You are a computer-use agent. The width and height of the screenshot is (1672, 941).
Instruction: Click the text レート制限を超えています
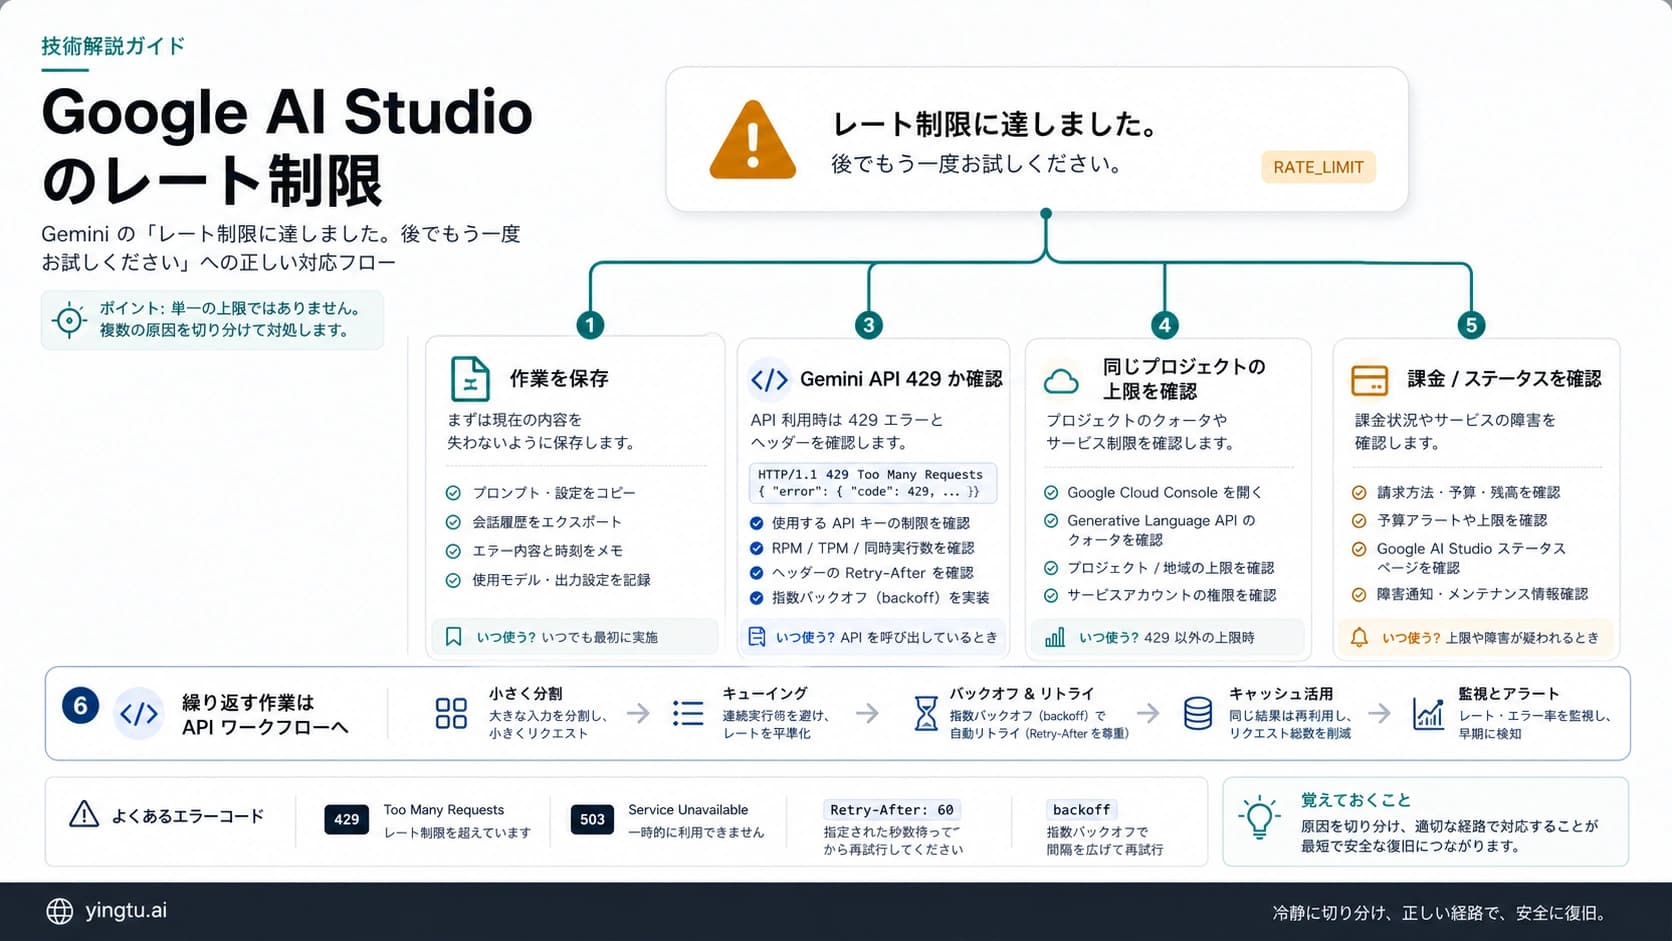[457, 832]
